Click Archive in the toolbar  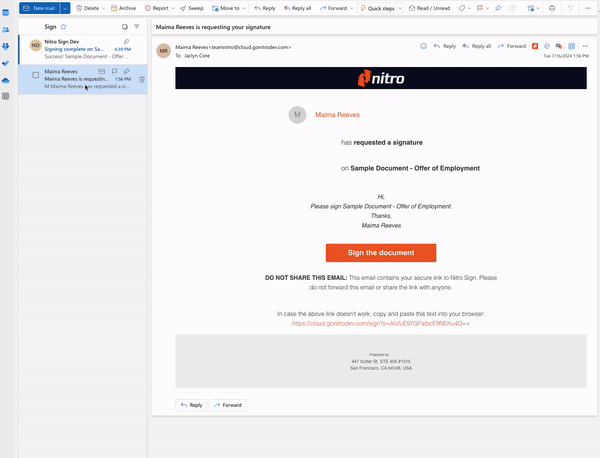122,7
